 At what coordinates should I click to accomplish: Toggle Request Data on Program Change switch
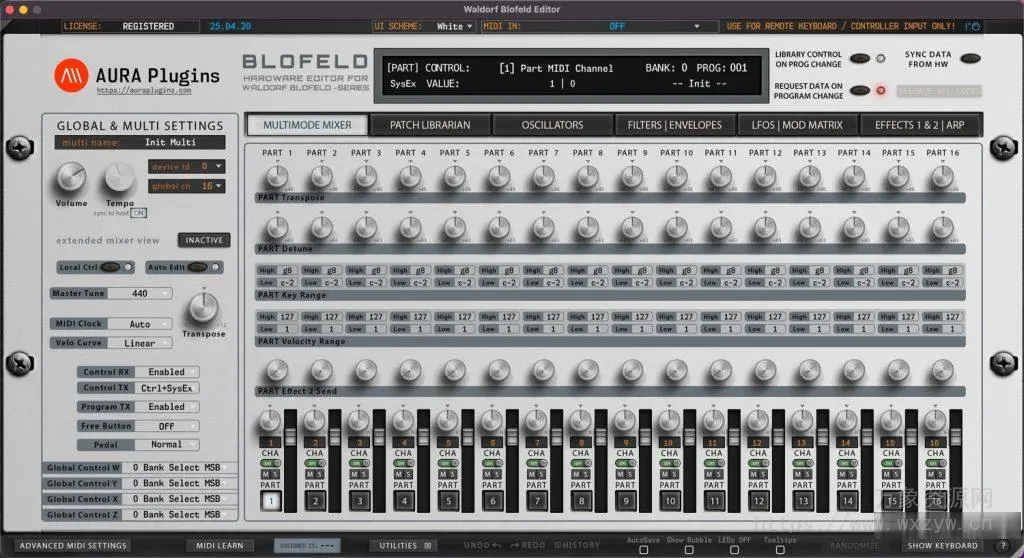click(x=860, y=90)
